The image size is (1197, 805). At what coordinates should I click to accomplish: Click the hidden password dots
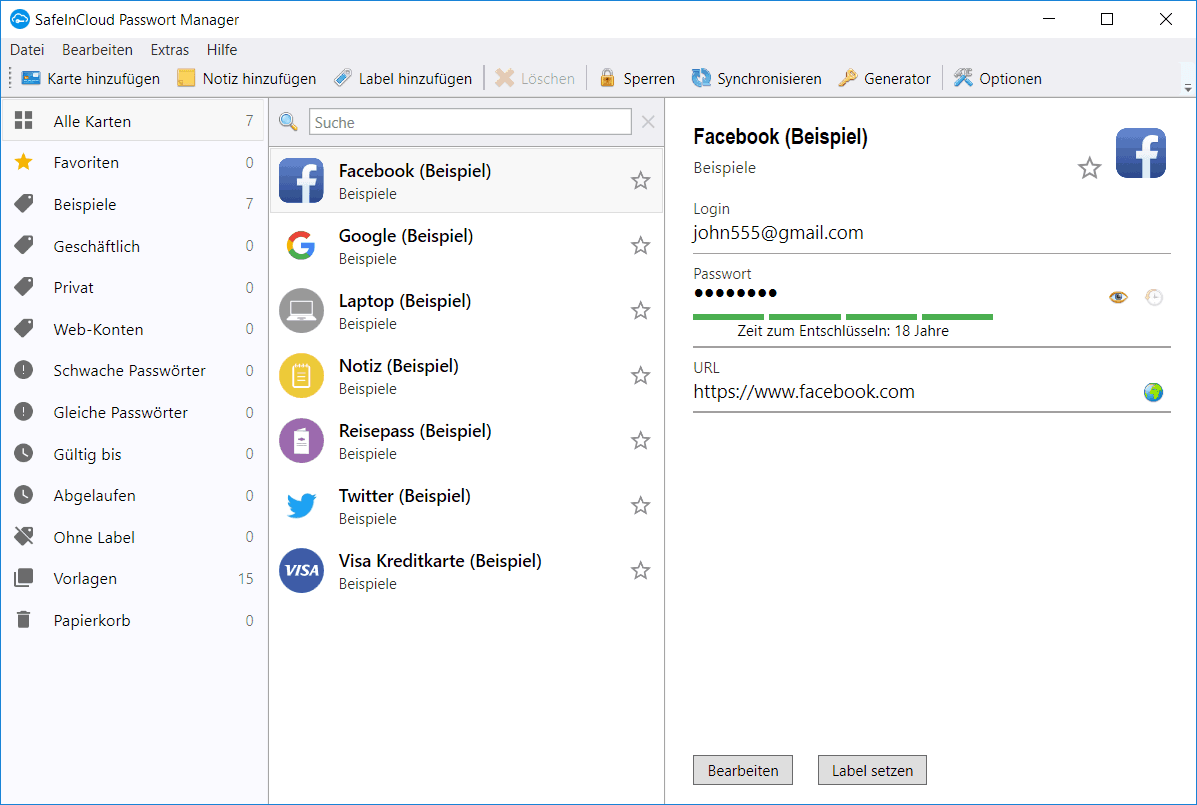(735, 293)
